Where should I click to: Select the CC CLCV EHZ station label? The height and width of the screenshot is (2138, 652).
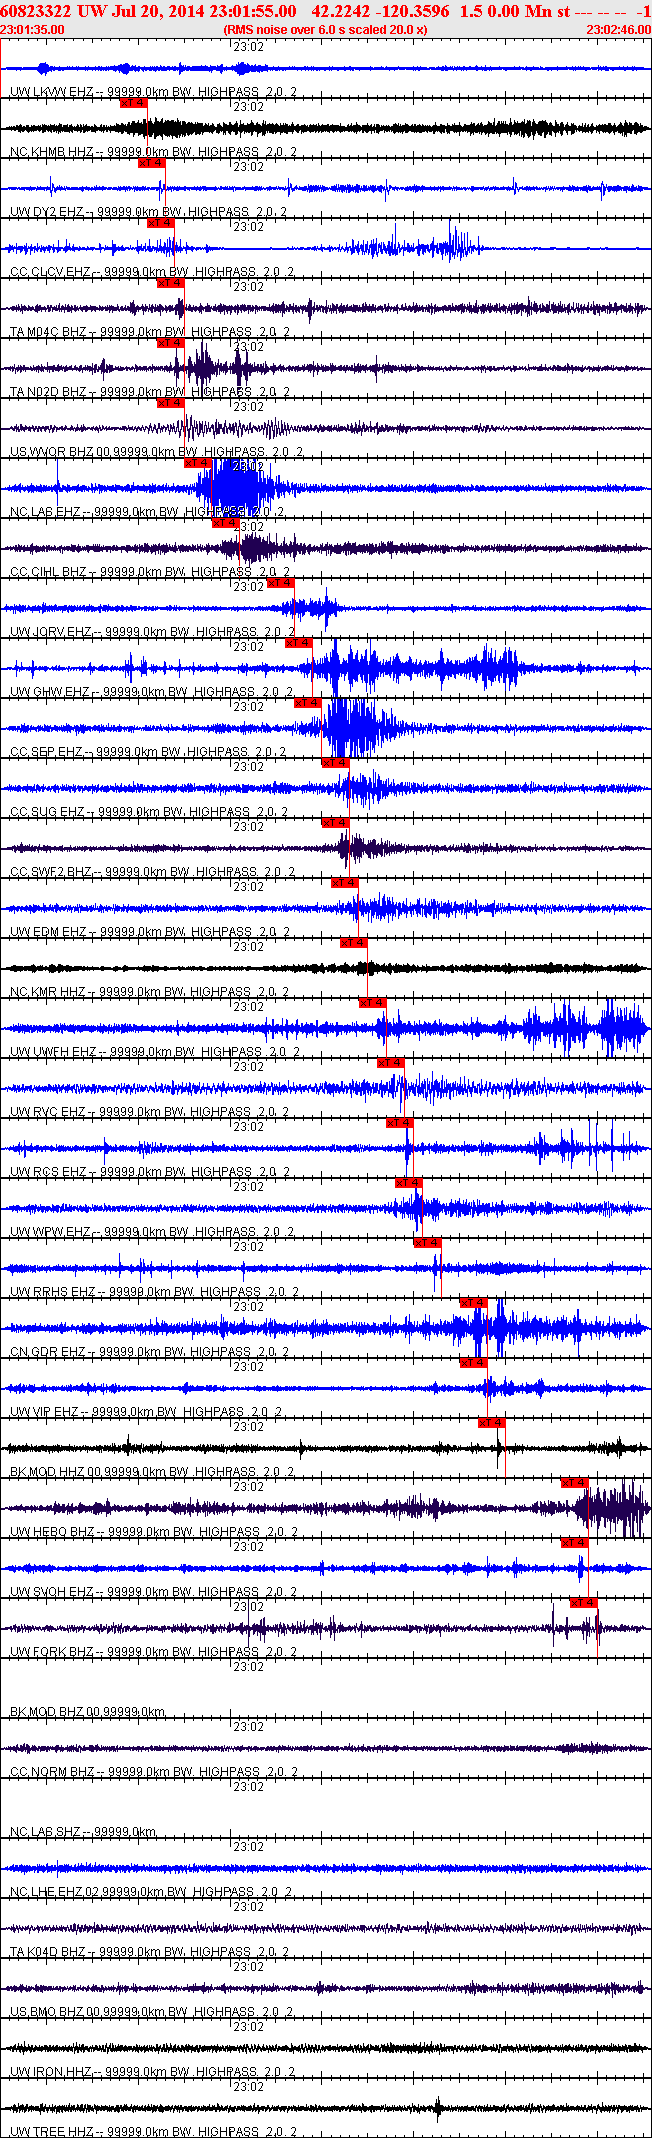pos(152,272)
